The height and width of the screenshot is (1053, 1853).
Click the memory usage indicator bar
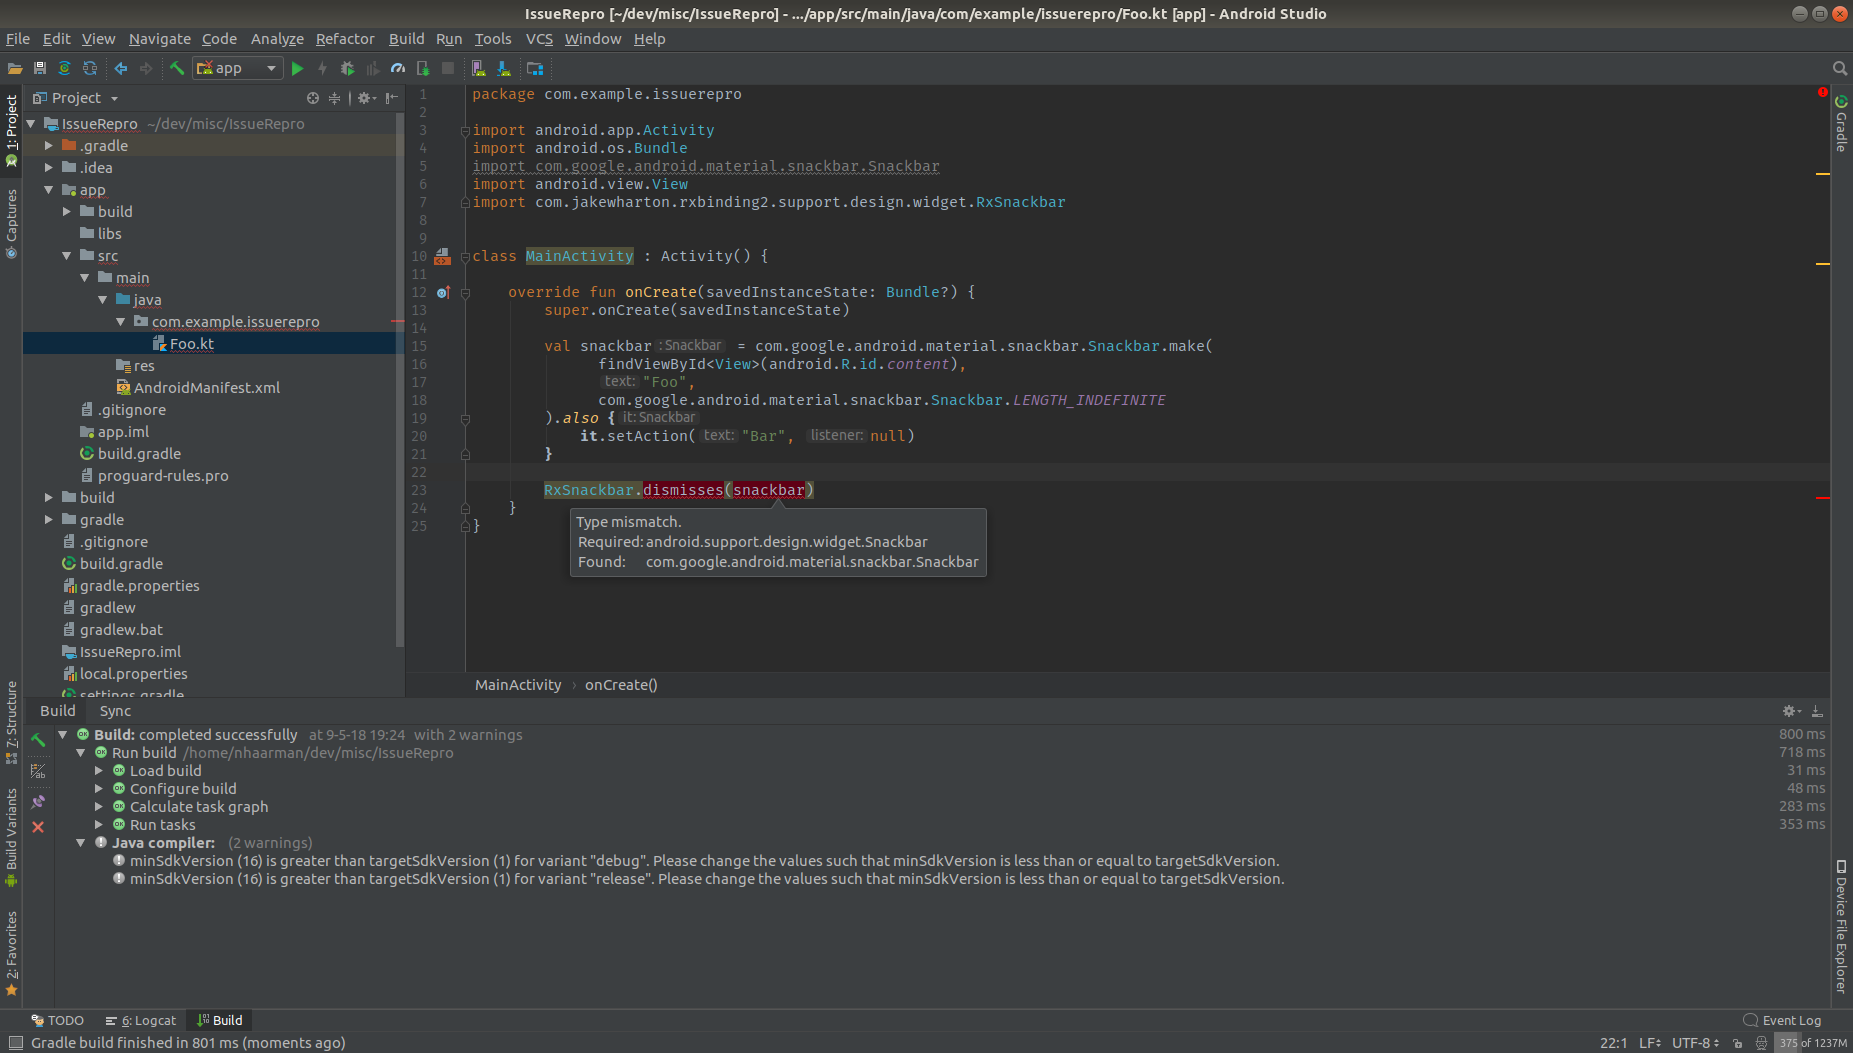(x=1812, y=1043)
